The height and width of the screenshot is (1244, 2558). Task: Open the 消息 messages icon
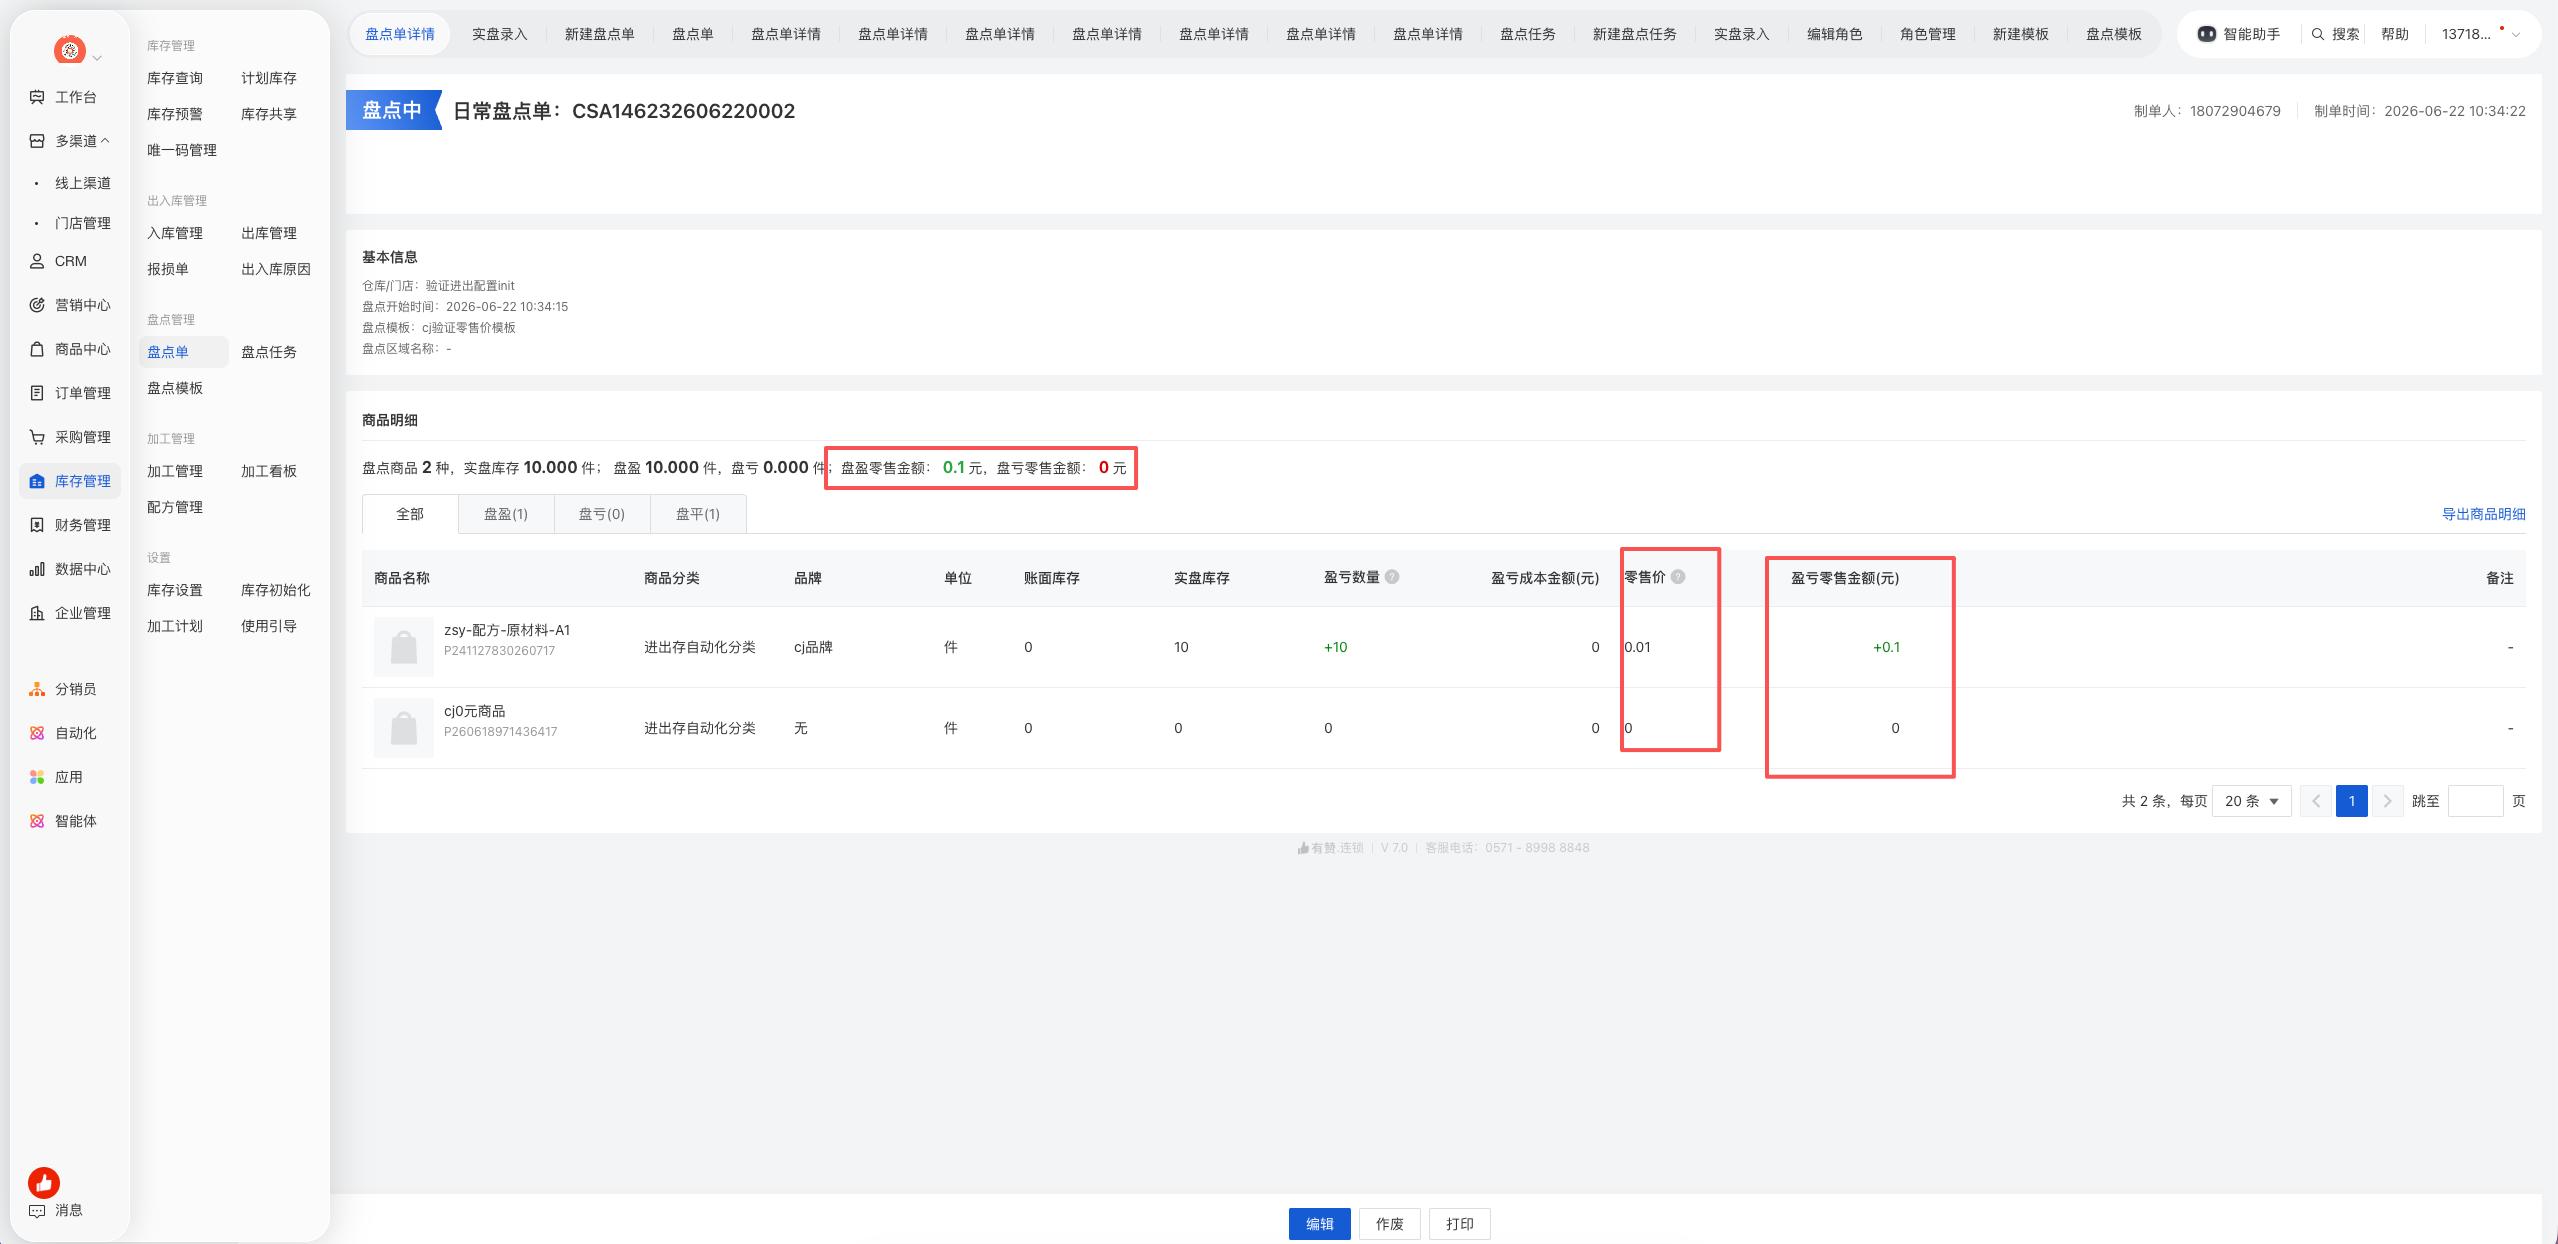37,1210
